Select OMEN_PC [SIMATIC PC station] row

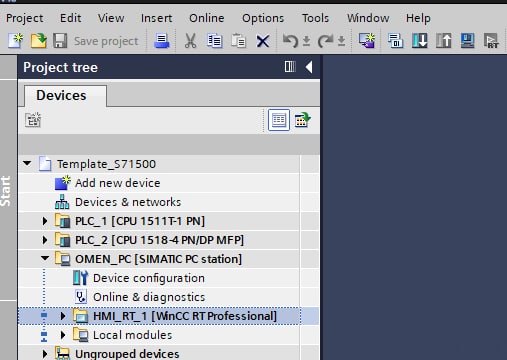pos(159,259)
